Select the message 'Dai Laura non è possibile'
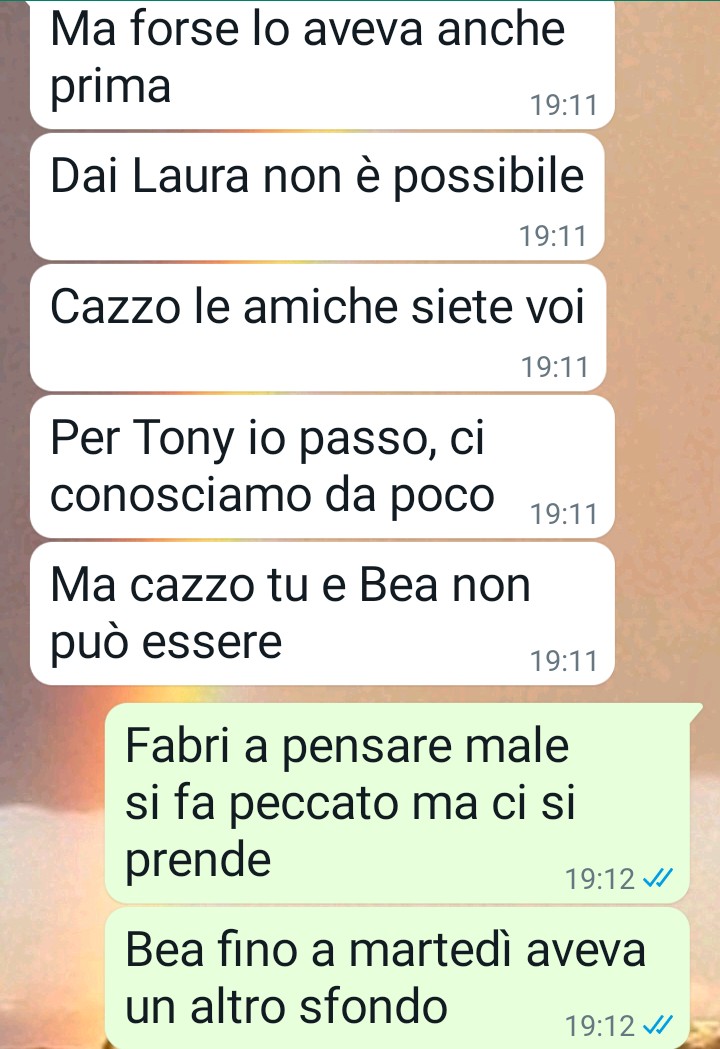Screen dimensions: 720x1049 click(x=317, y=196)
